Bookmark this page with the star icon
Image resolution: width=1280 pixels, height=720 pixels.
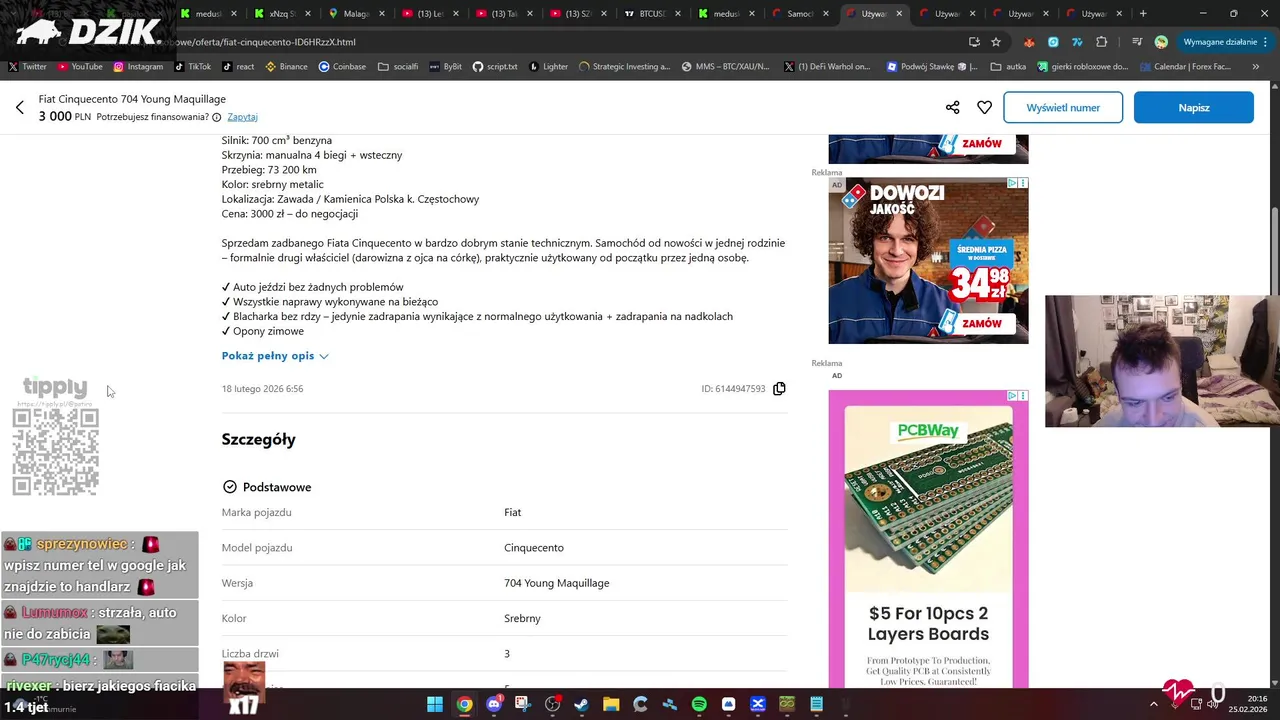(996, 42)
